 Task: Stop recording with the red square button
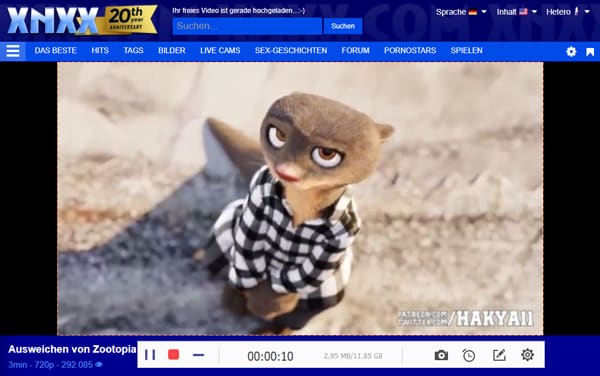pos(173,355)
